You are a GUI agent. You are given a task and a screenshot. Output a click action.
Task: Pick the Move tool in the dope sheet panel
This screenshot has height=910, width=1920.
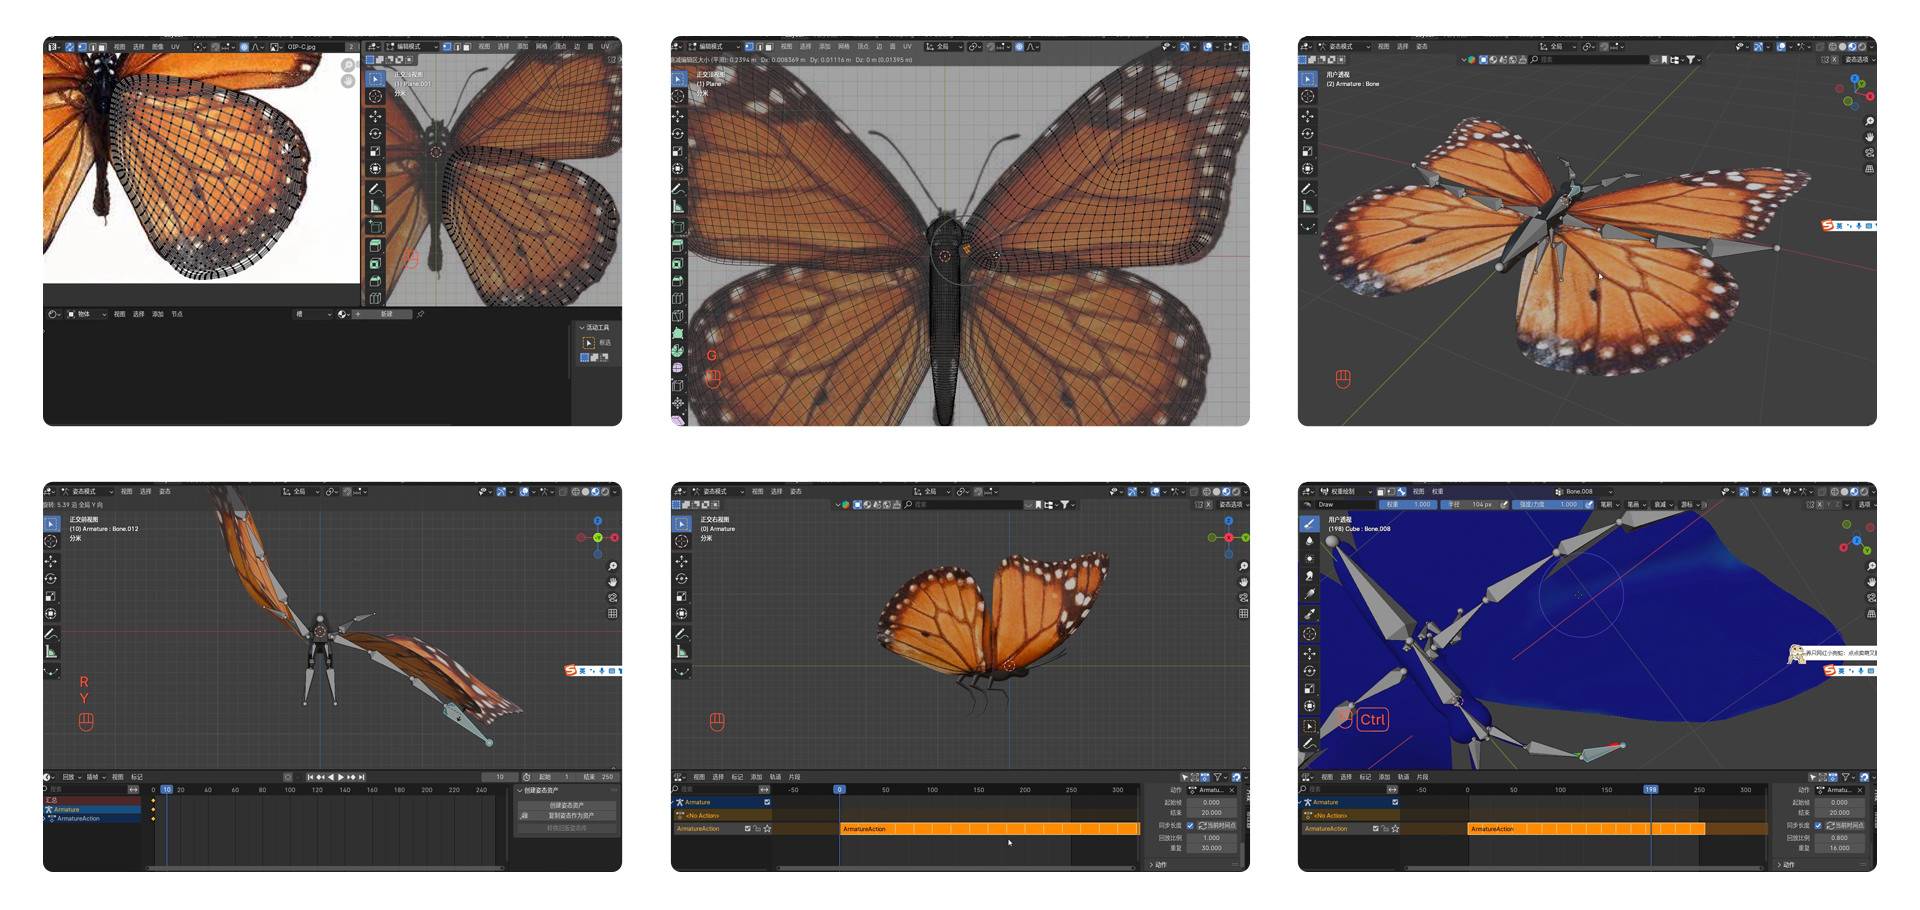click(x=51, y=561)
